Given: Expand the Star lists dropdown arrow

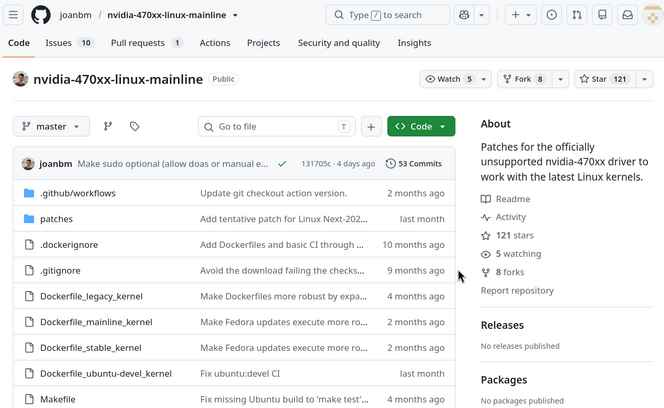Looking at the screenshot, I should (x=645, y=79).
